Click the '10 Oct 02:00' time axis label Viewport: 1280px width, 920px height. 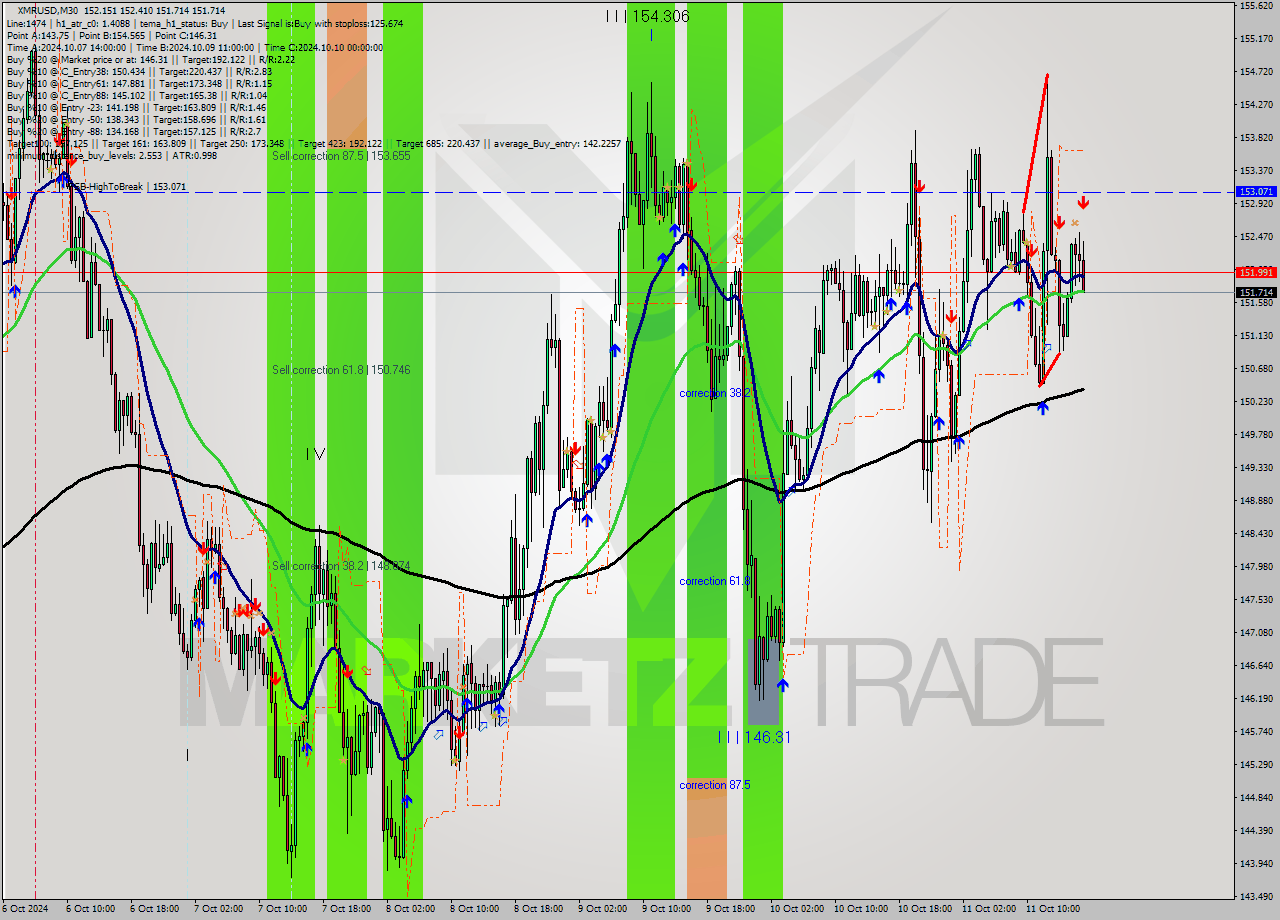pos(797,909)
